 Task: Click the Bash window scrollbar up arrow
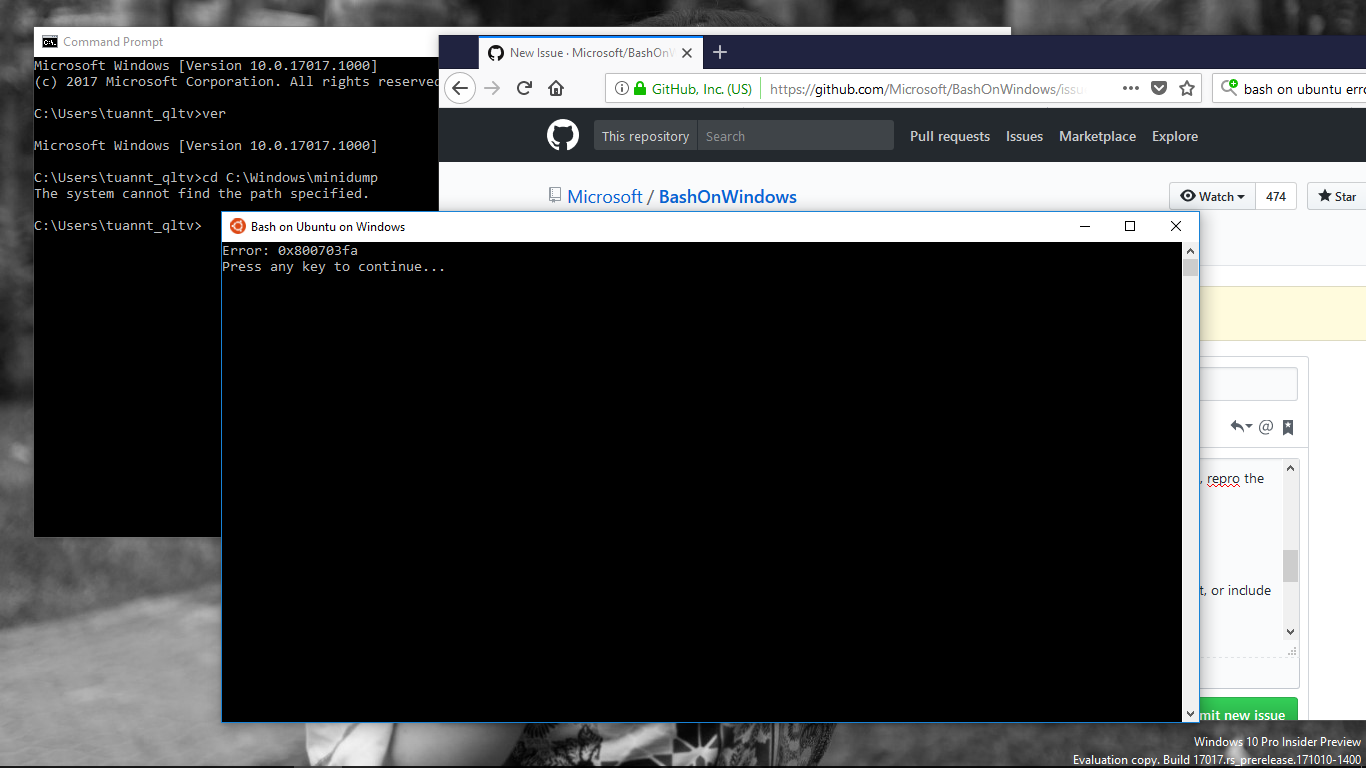point(1190,250)
